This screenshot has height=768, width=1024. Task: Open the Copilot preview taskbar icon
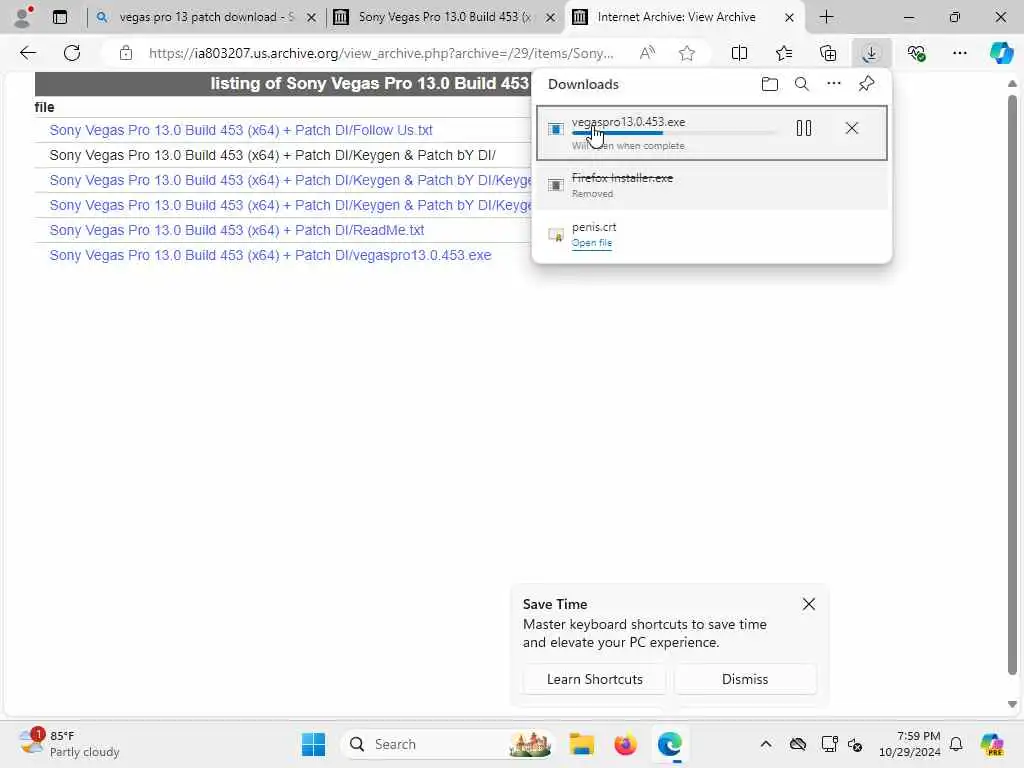pos(991,744)
